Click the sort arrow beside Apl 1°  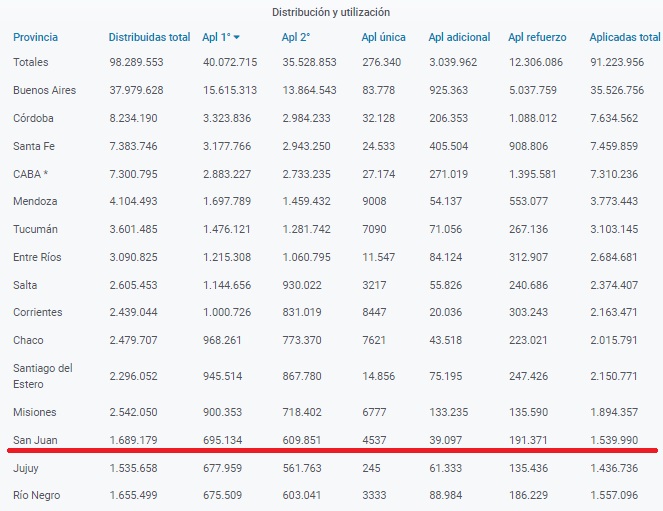(236, 38)
